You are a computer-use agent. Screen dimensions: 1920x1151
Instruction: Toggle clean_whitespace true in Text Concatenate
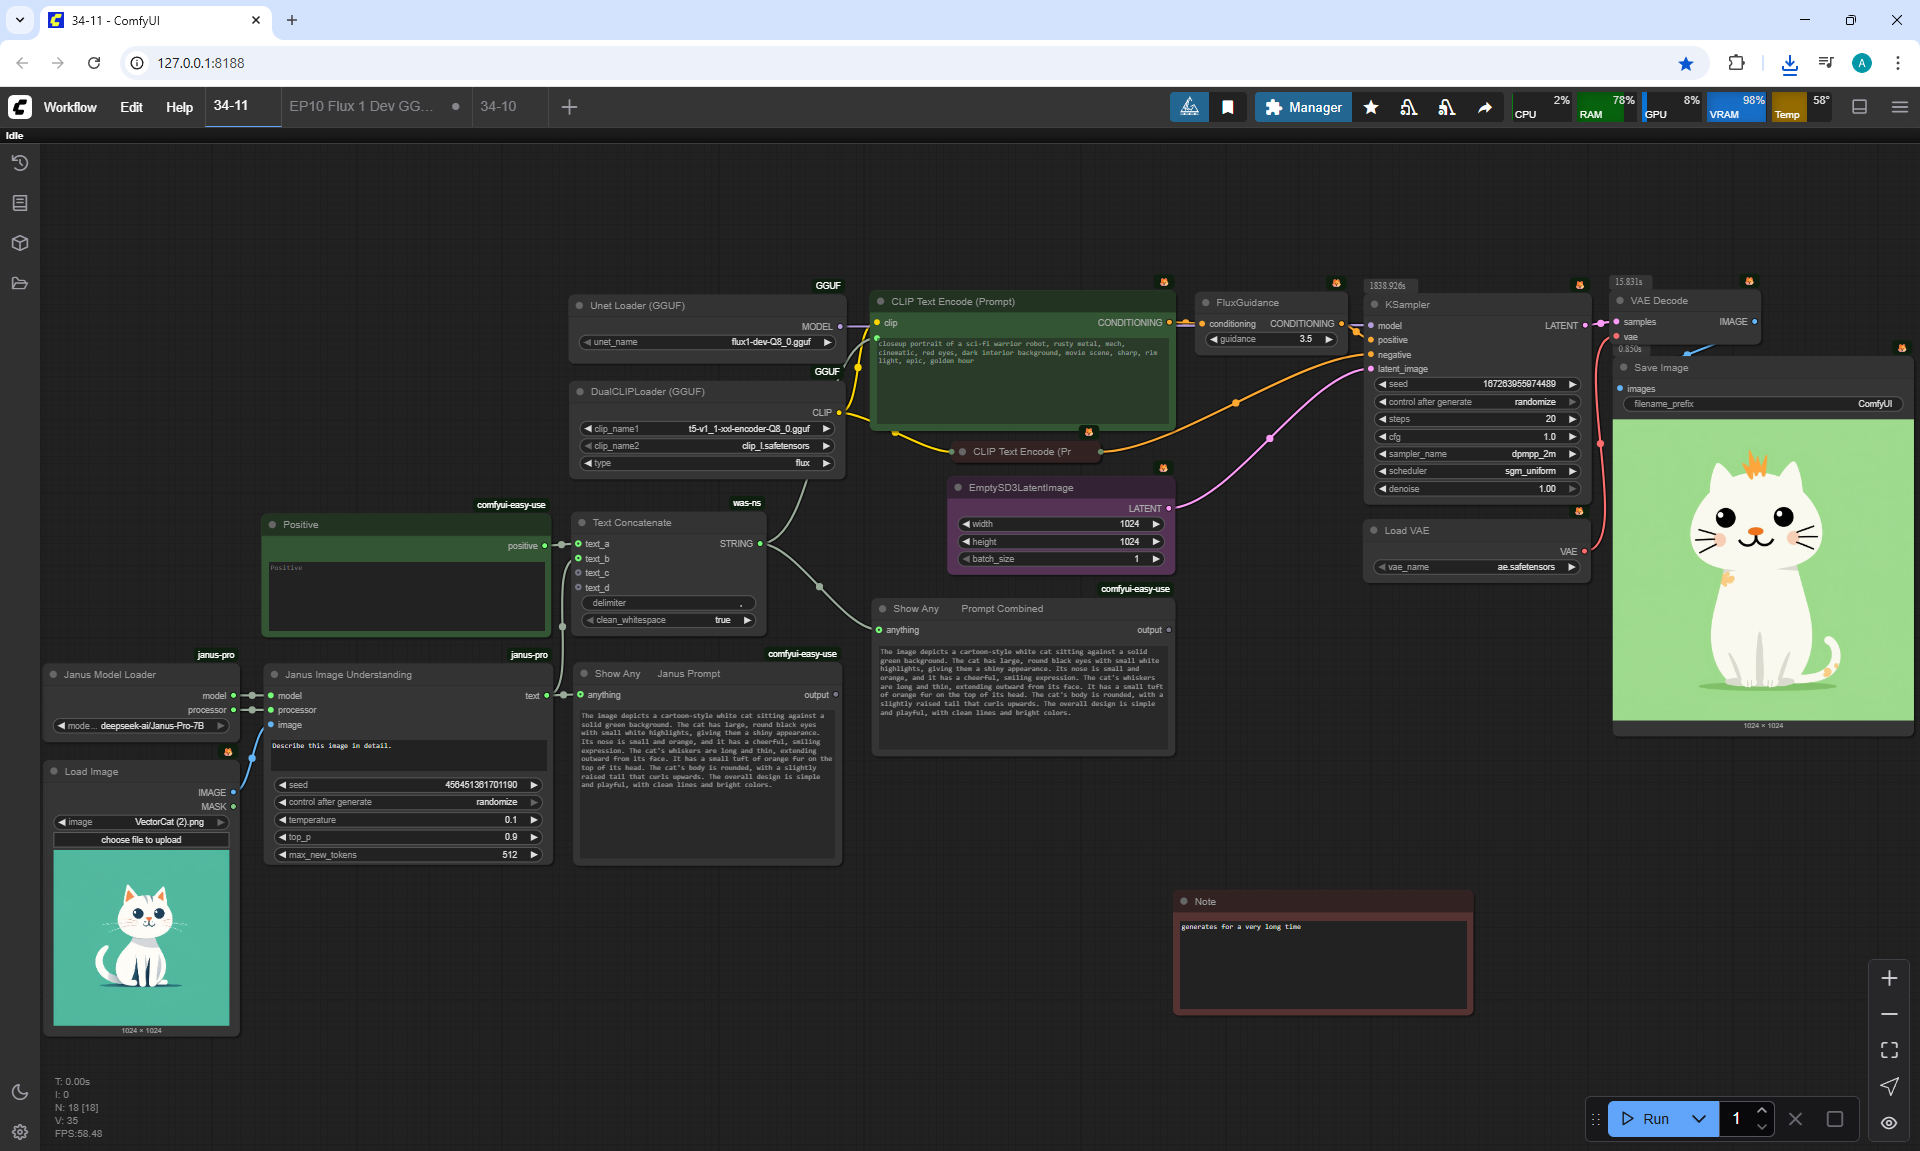(x=669, y=620)
